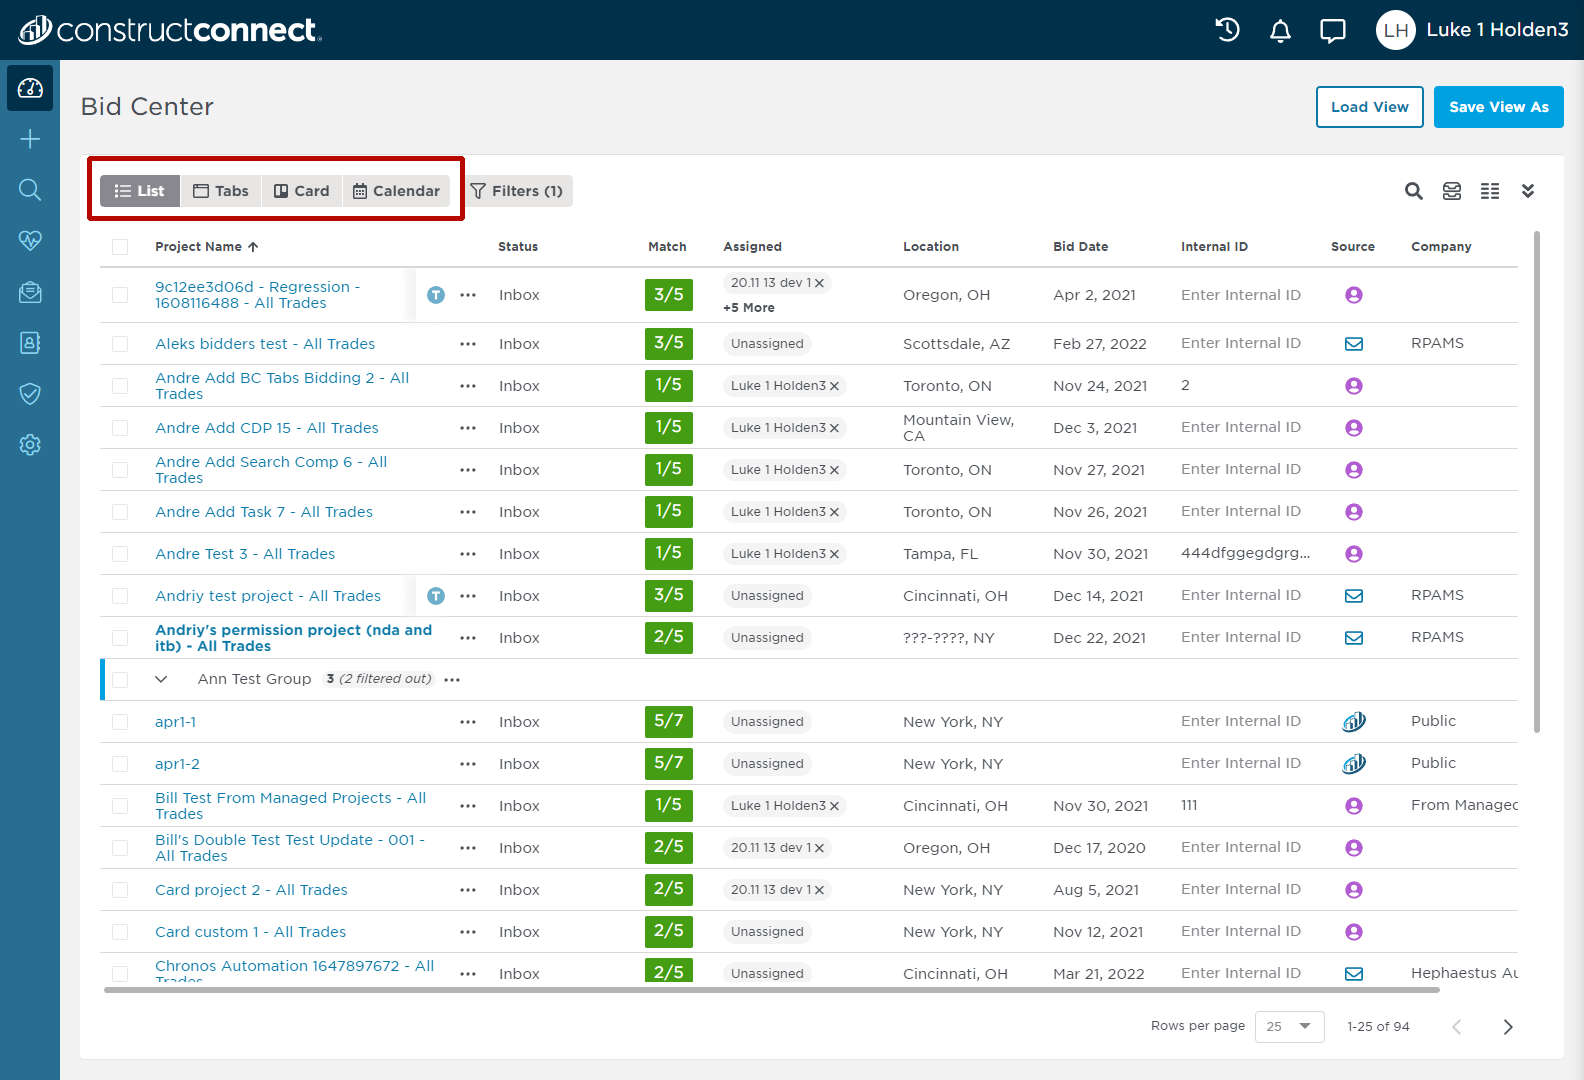Click the Load View button
Viewport: 1584px width, 1080px height.
1370,107
